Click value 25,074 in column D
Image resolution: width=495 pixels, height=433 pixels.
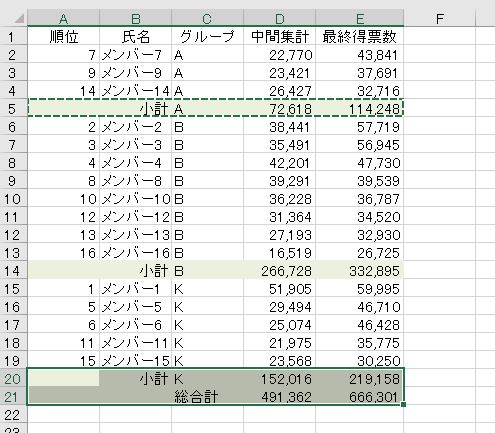279,325
